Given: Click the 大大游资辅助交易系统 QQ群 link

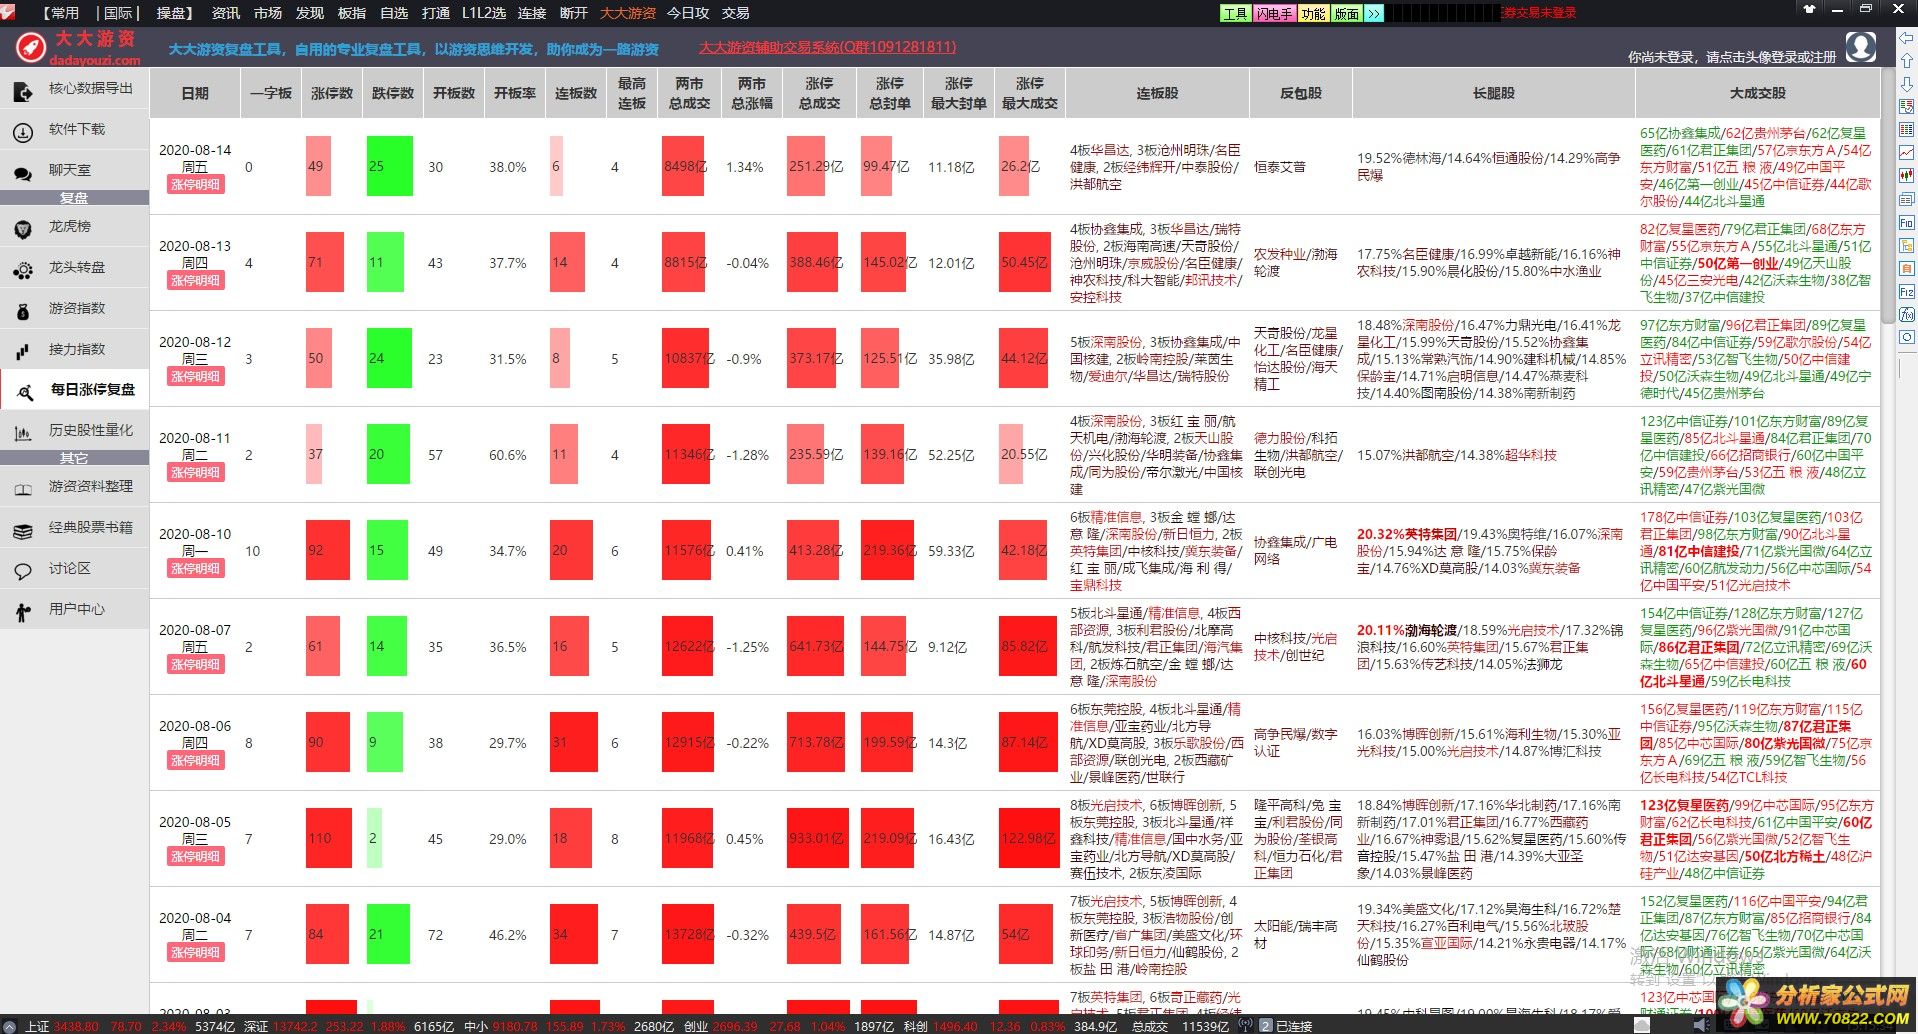Looking at the screenshot, I should click(x=828, y=47).
